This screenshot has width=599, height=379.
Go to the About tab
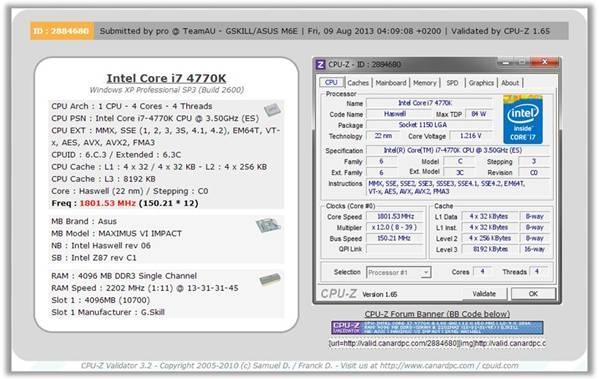click(x=510, y=83)
